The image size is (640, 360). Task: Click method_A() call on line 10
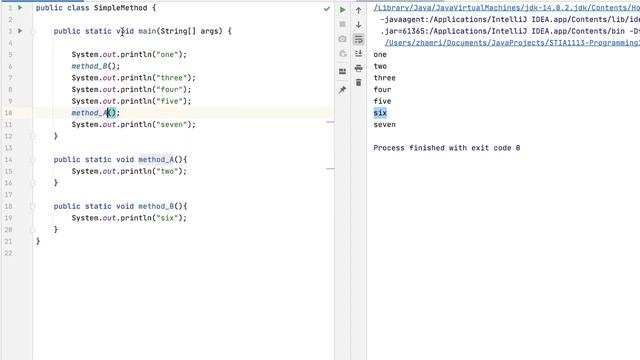pyautogui.click(x=96, y=113)
